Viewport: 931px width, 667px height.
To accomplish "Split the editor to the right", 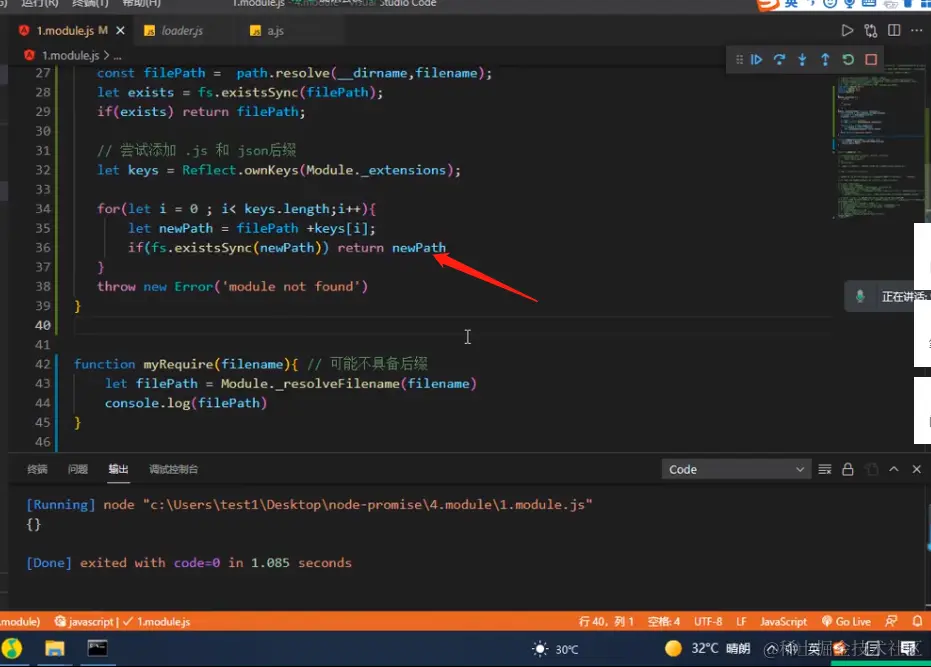I will 894,30.
